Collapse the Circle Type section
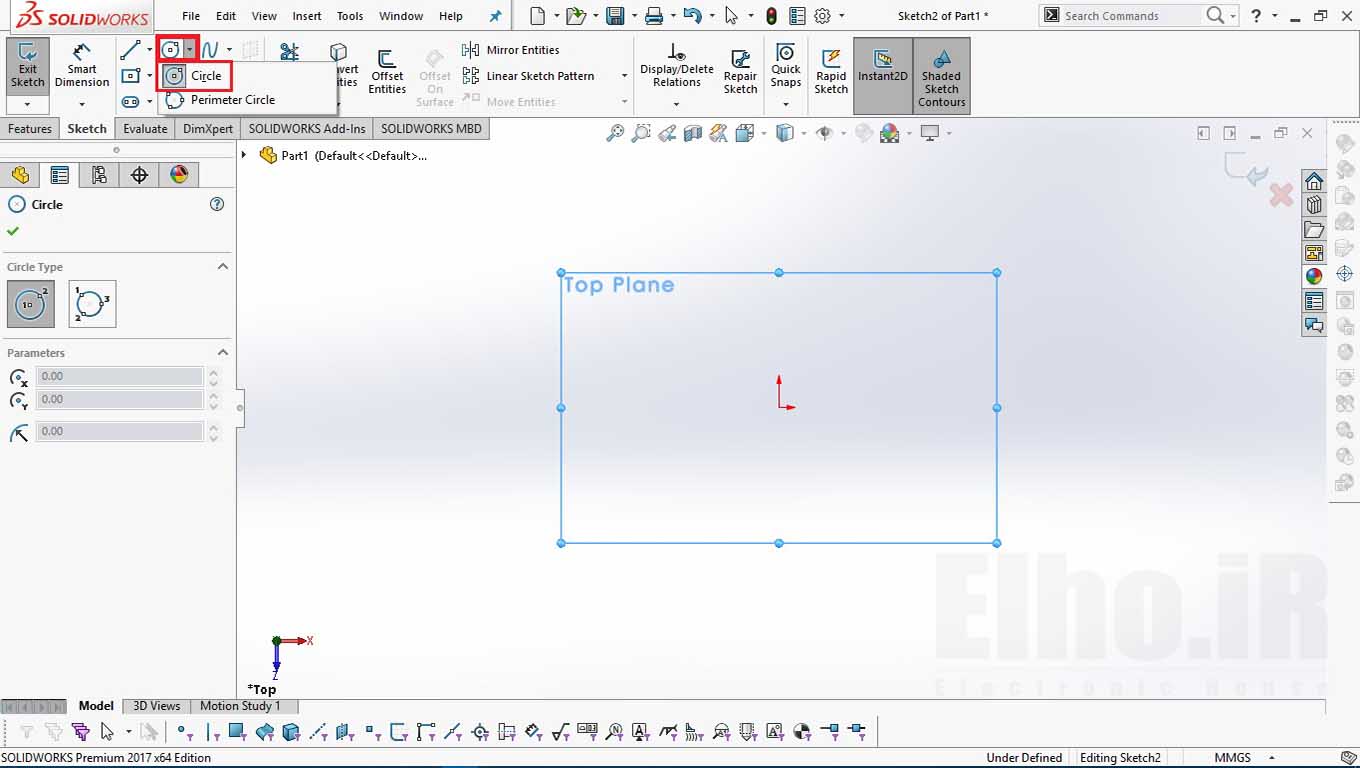The height and width of the screenshot is (768, 1360). coord(222,267)
